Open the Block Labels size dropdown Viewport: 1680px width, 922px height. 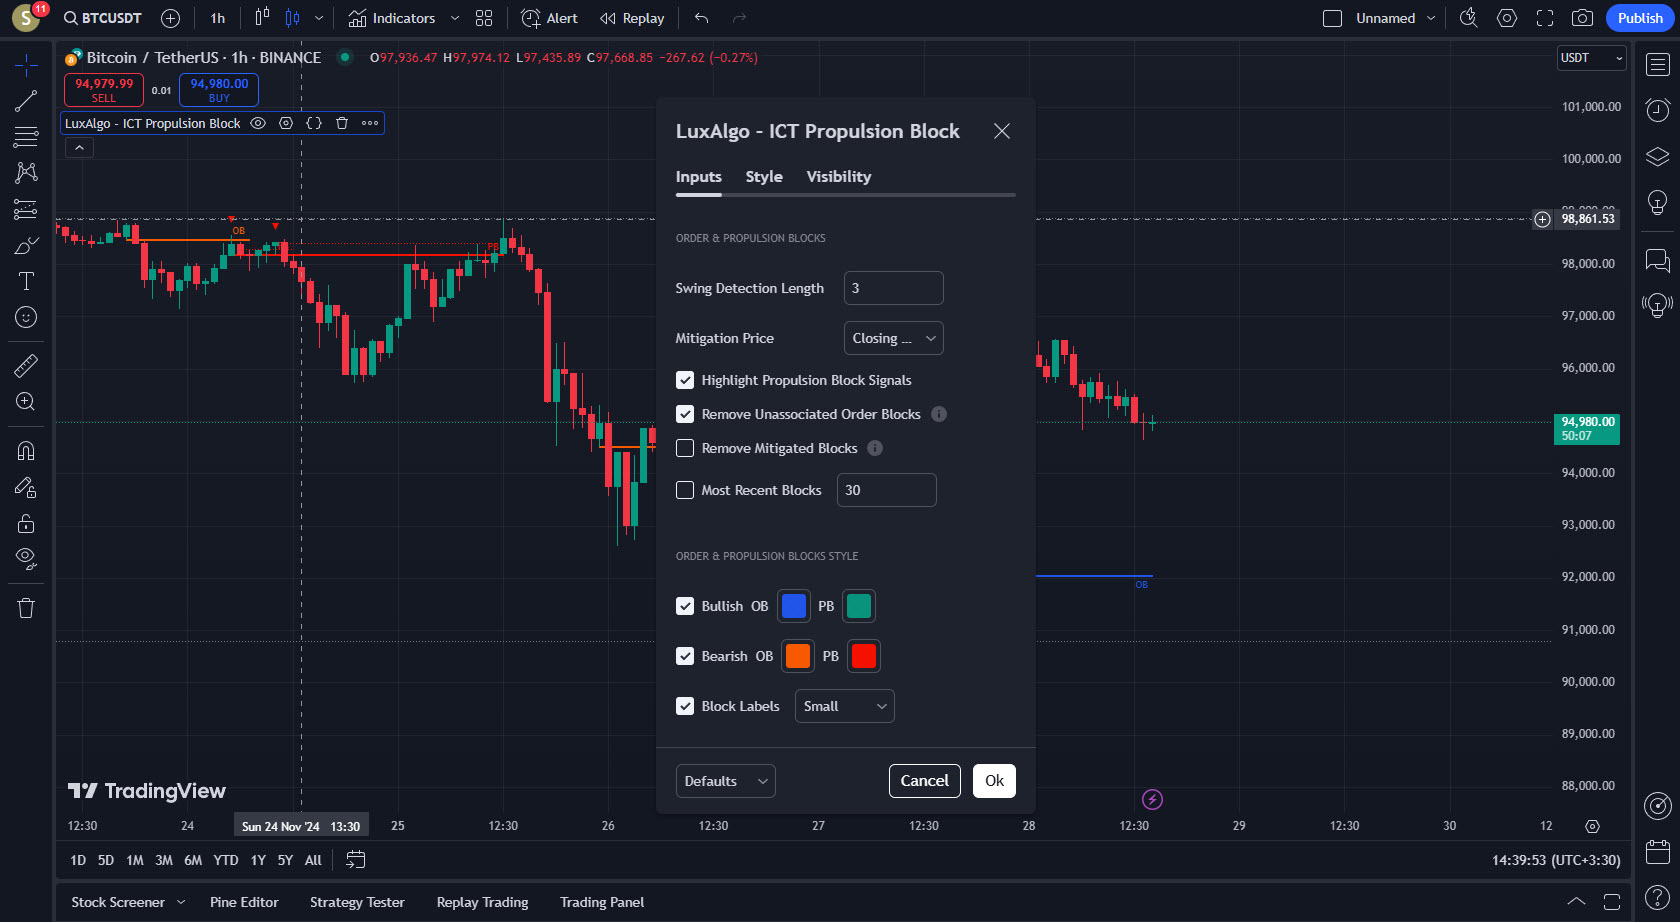click(x=845, y=706)
